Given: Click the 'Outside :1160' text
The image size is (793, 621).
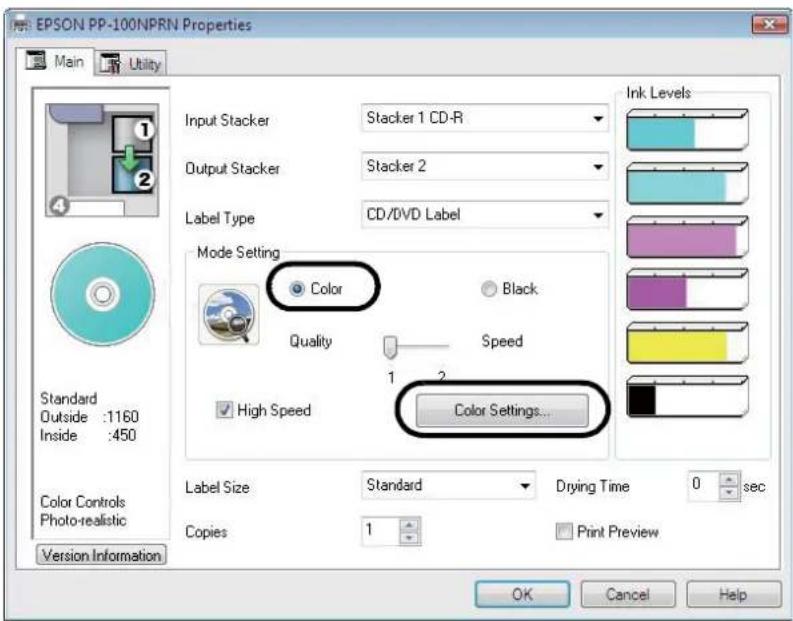Looking at the screenshot, I should click(x=89, y=417).
